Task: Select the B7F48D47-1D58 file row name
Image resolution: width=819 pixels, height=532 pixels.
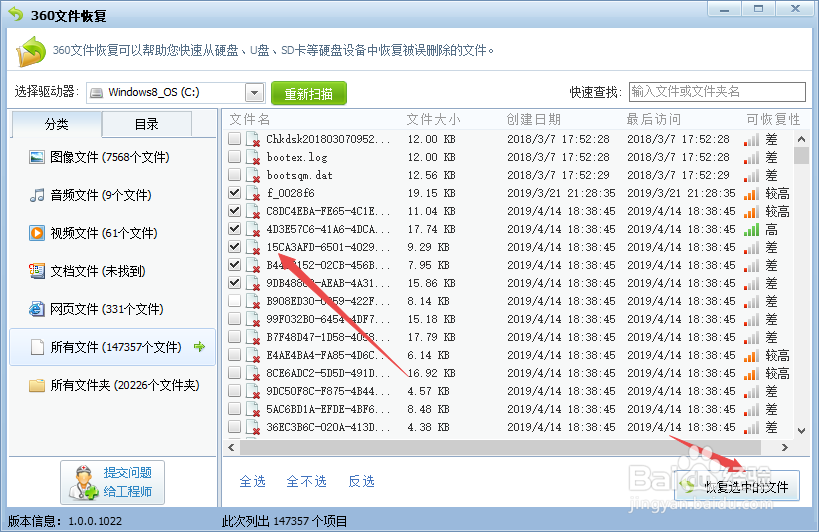Action: [328, 337]
